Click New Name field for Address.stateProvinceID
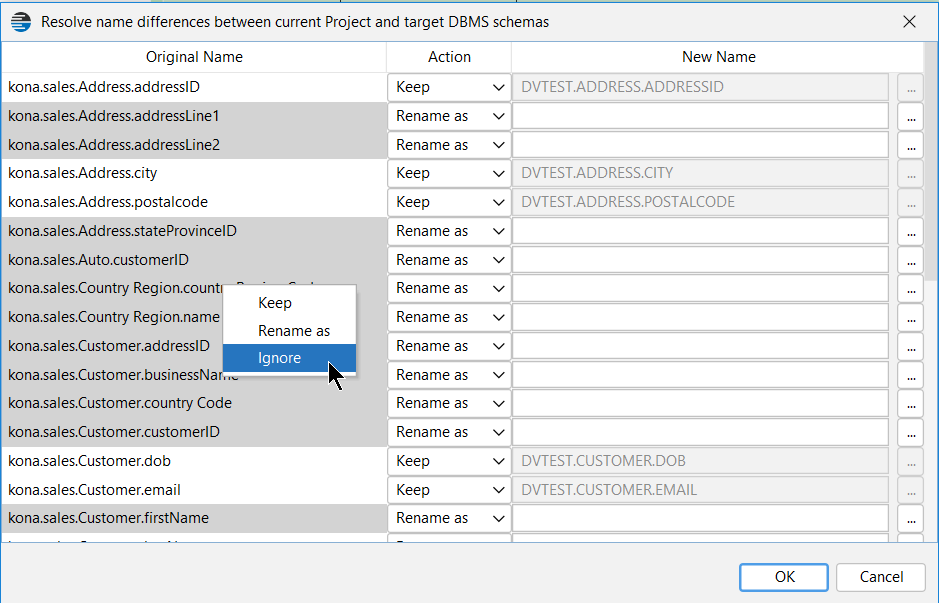The height and width of the screenshot is (603, 939). click(700, 231)
